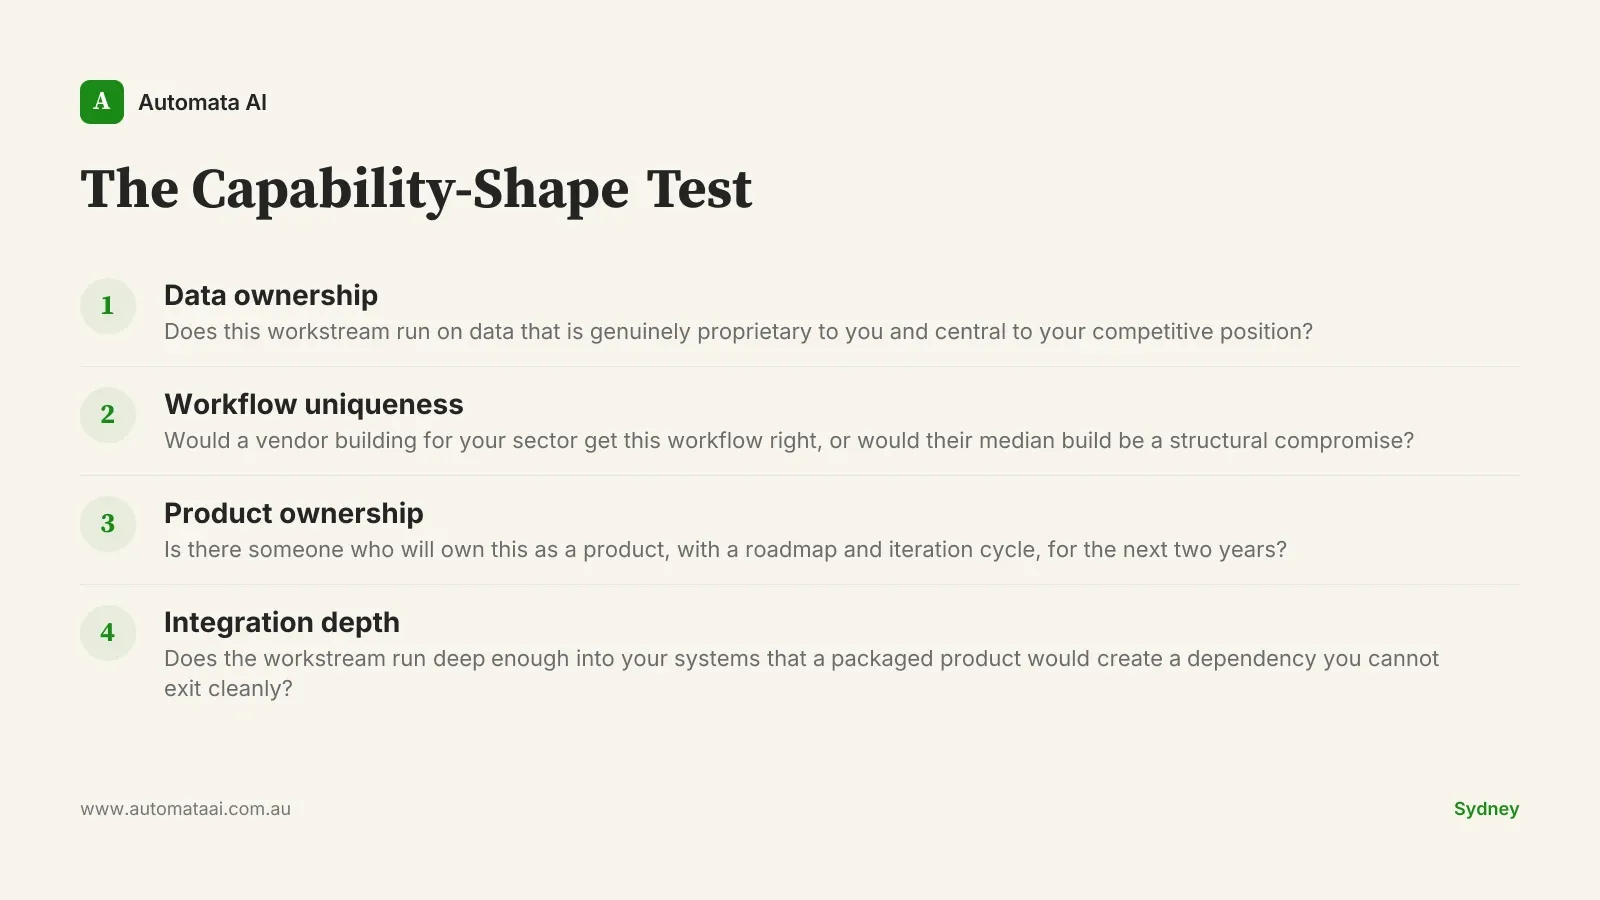Click the word Test in the title
Screen dimensions: 1600x900
pyautogui.click(x=699, y=189)
